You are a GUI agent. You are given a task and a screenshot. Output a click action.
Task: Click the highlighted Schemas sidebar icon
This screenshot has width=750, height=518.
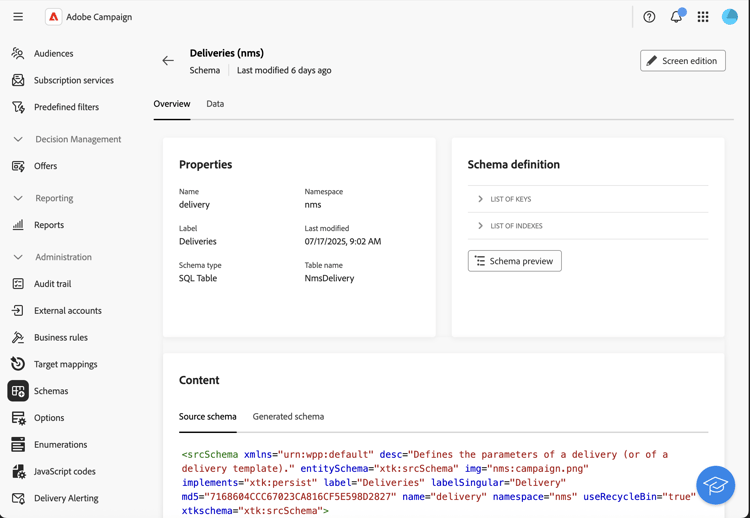[18, 391]
